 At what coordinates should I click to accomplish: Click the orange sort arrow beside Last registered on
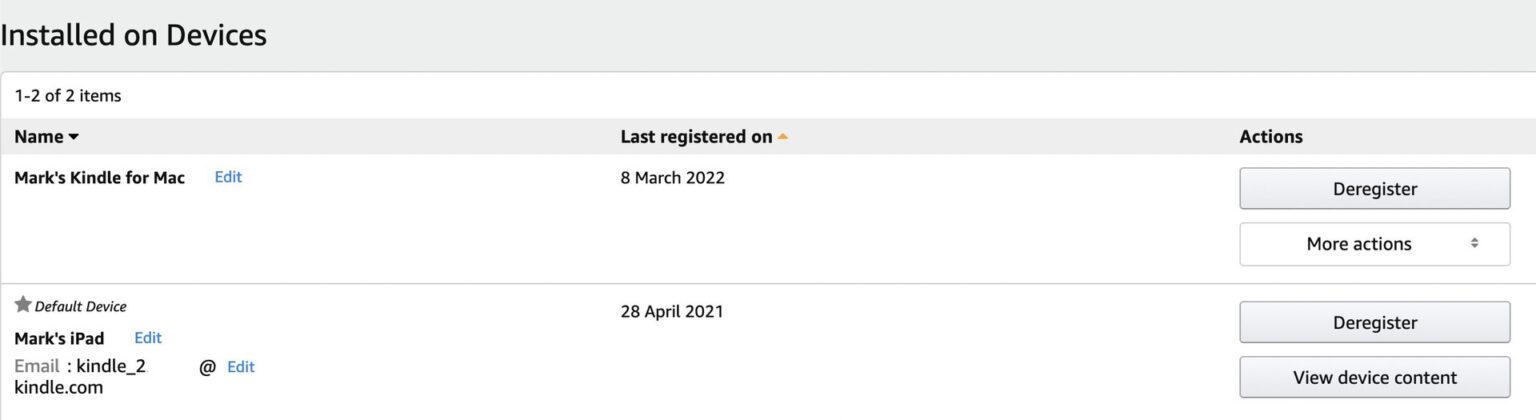pos(783,137)
